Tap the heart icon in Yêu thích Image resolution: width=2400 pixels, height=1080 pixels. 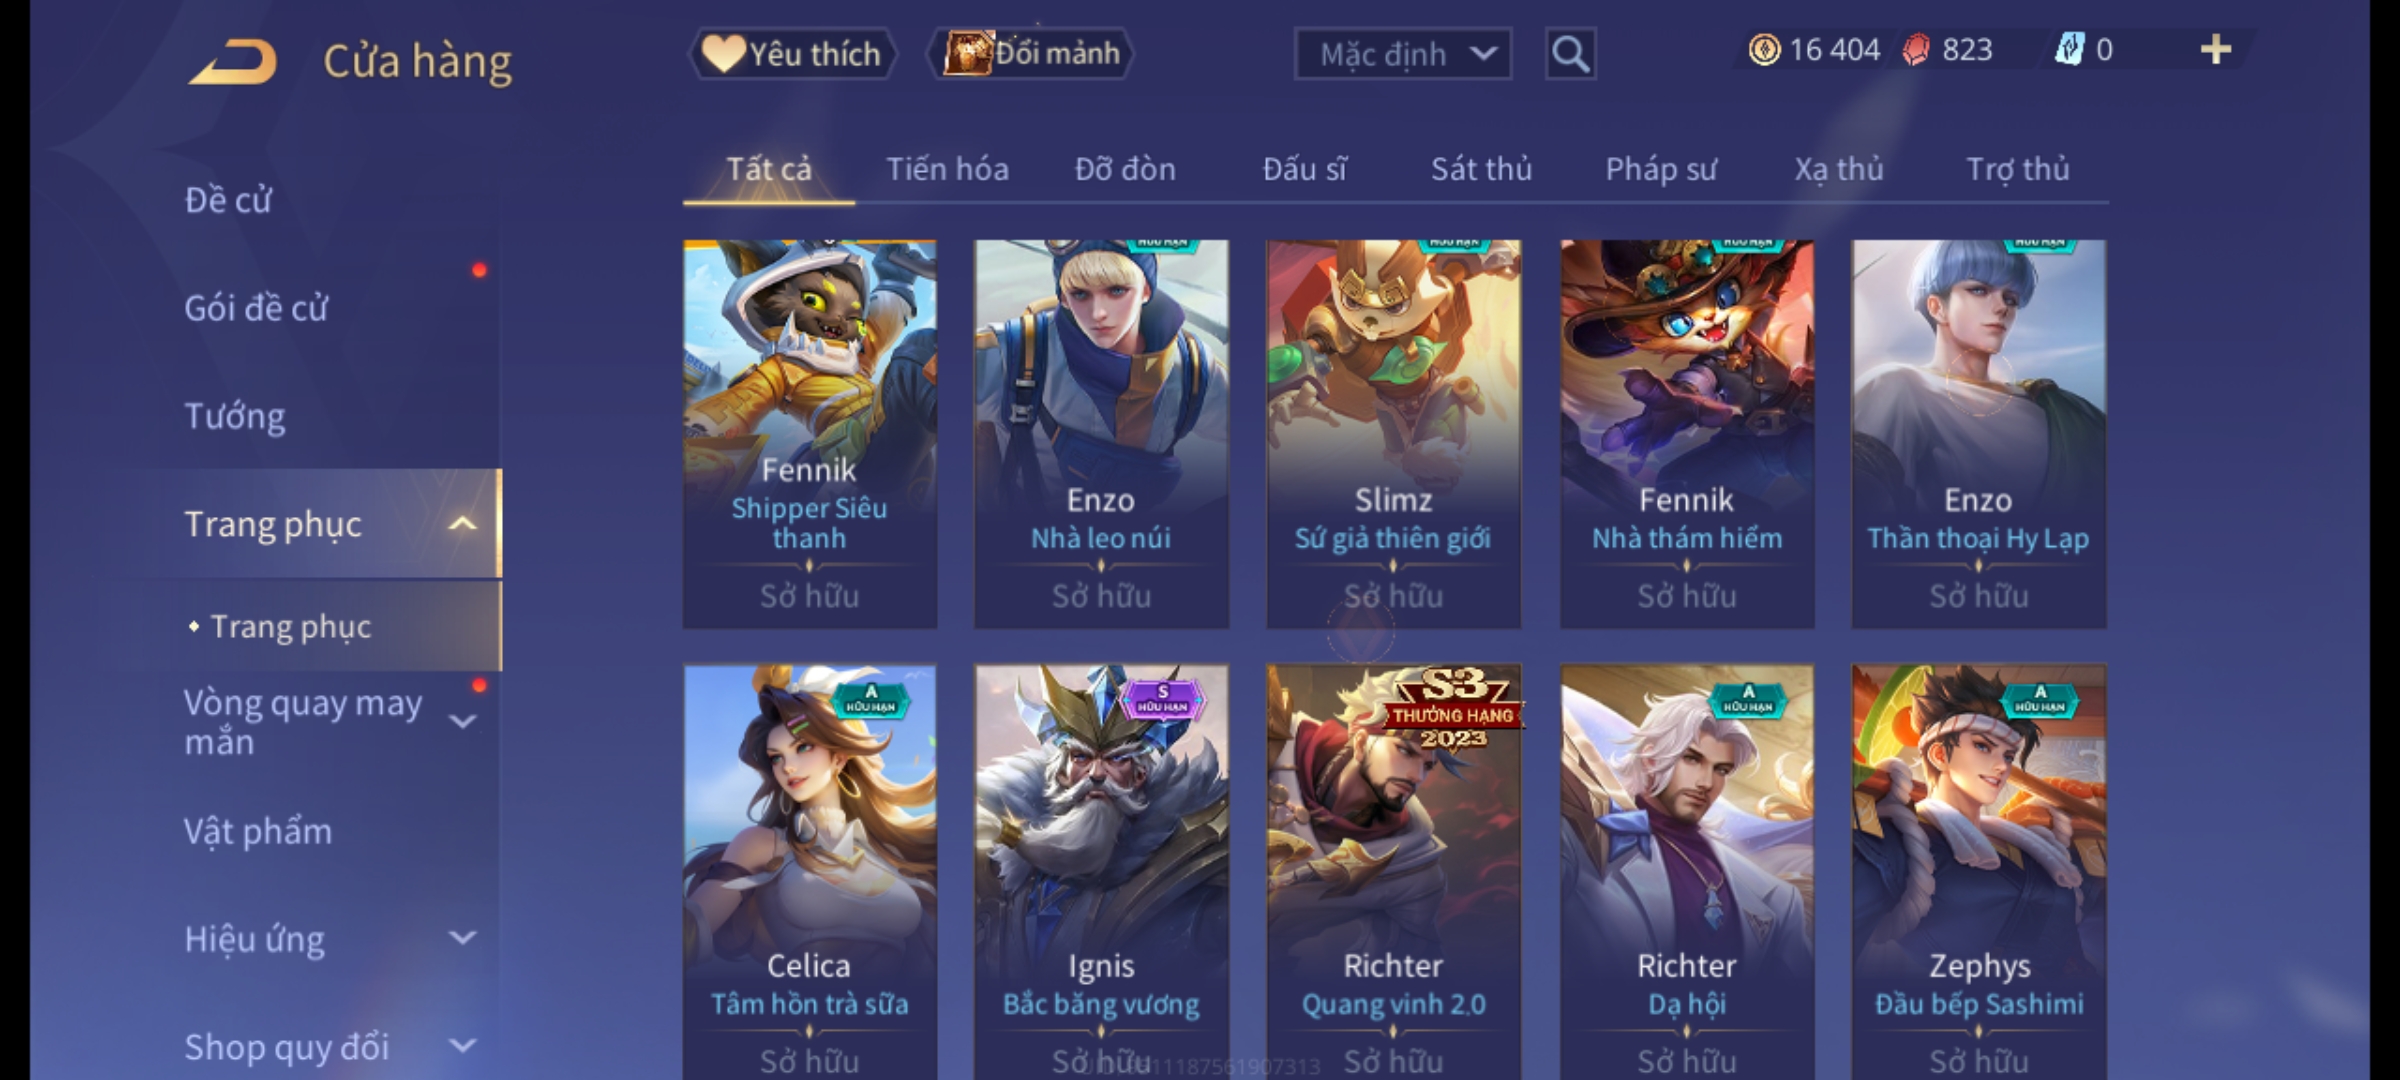(x=722, y=54)
